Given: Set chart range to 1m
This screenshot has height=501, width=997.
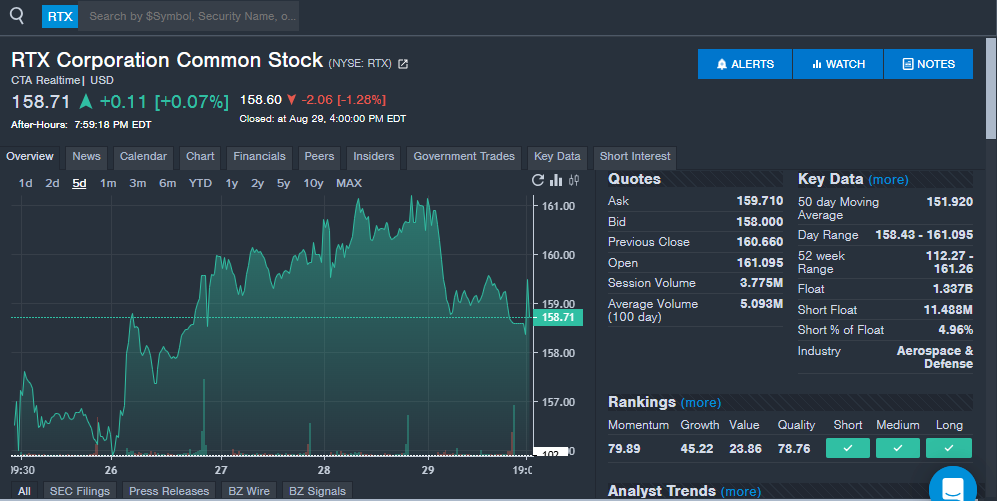Looking at the screenshot, I should (108, 184).
